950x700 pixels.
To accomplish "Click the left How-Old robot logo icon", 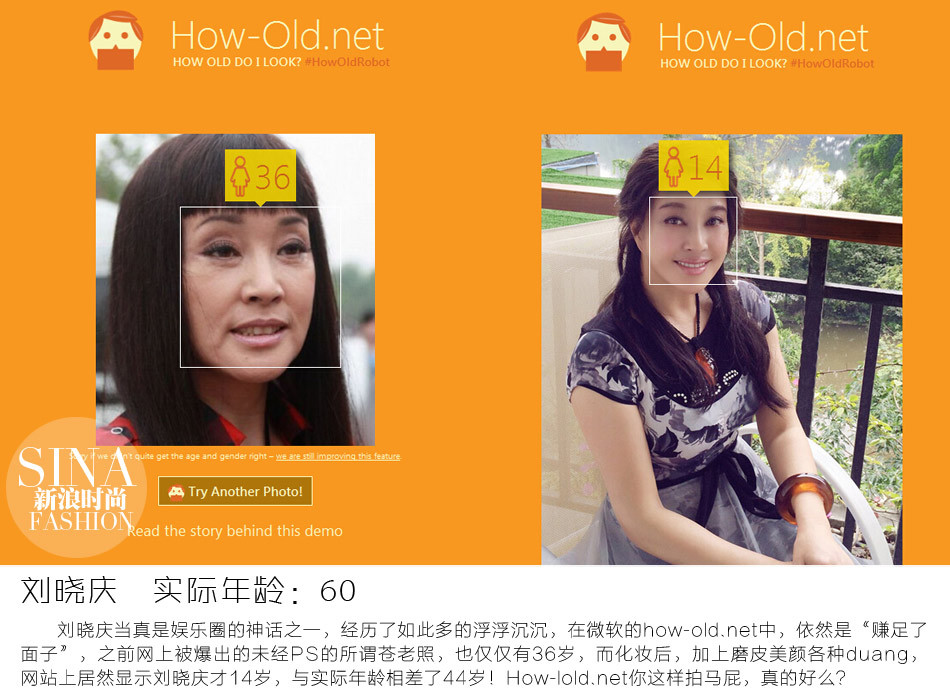I will pos(116,41).
